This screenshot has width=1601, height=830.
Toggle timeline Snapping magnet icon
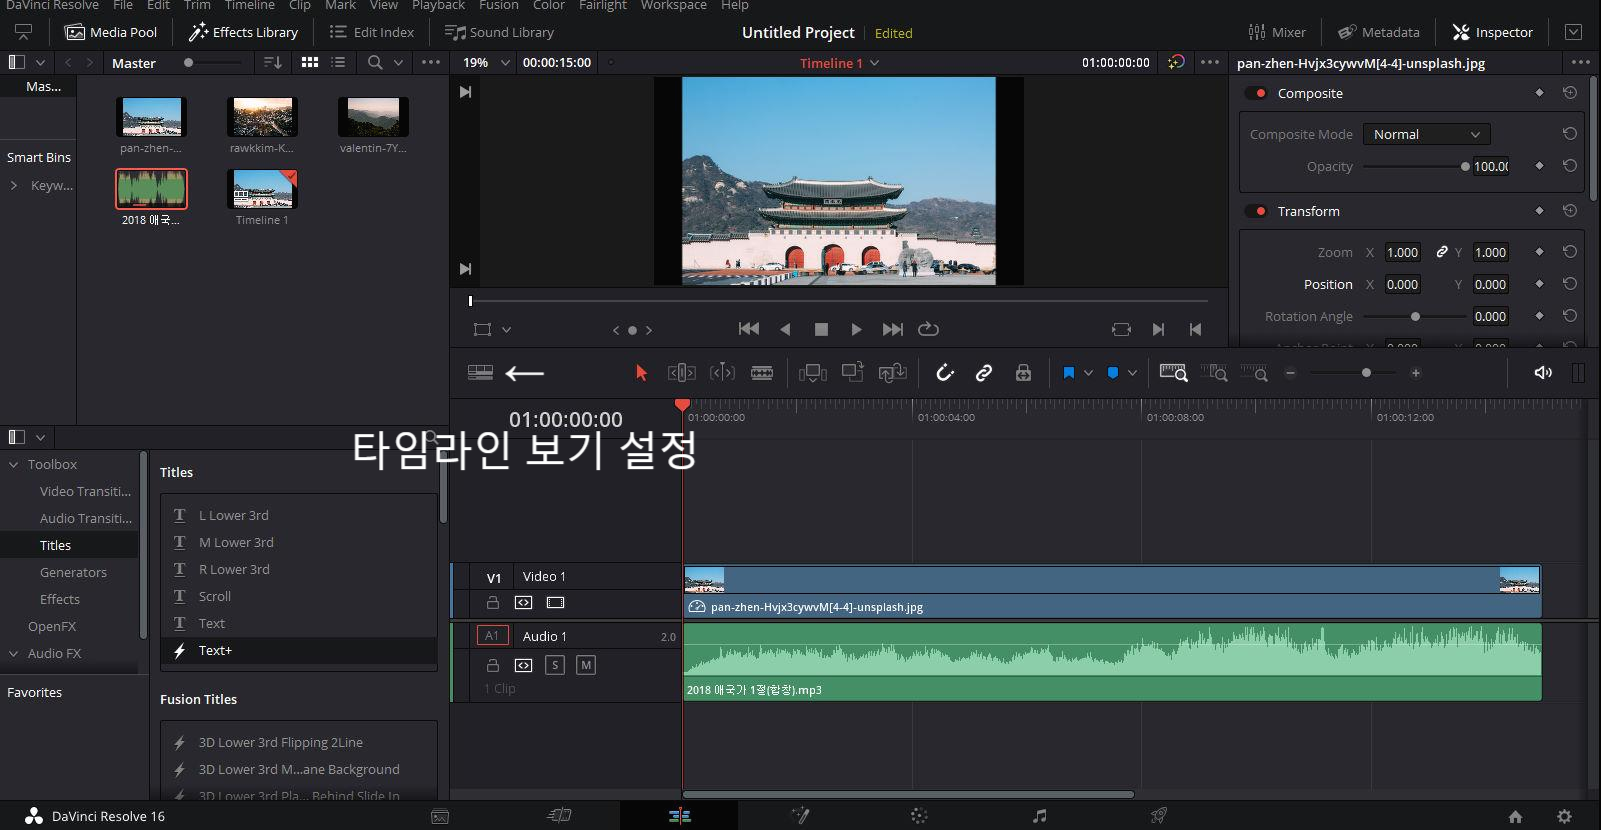(945, 373)
